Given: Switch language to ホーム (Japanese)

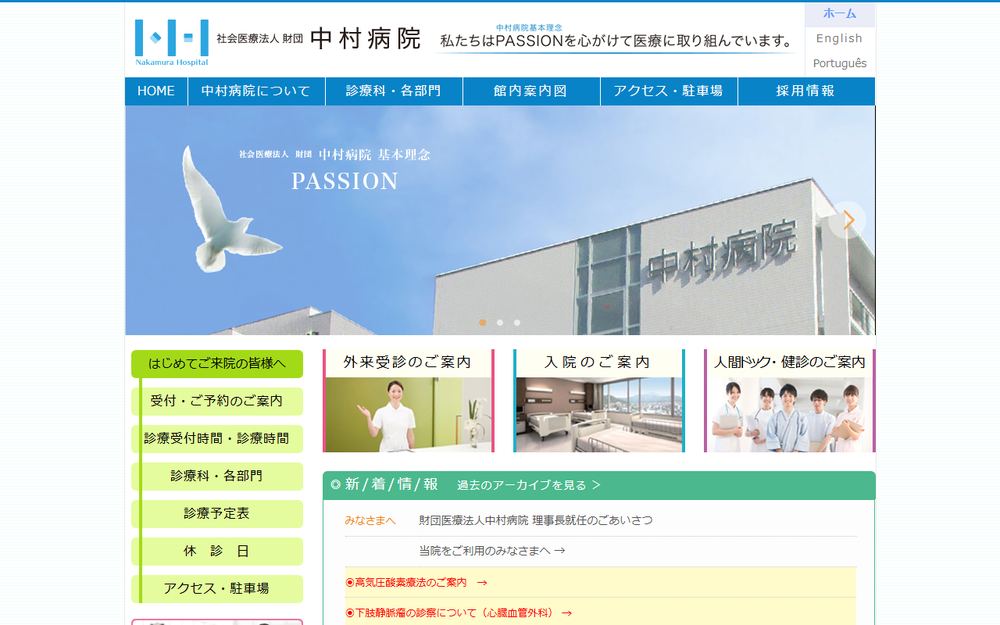Looking at the screenshot, I should click(x=839, y=13).
